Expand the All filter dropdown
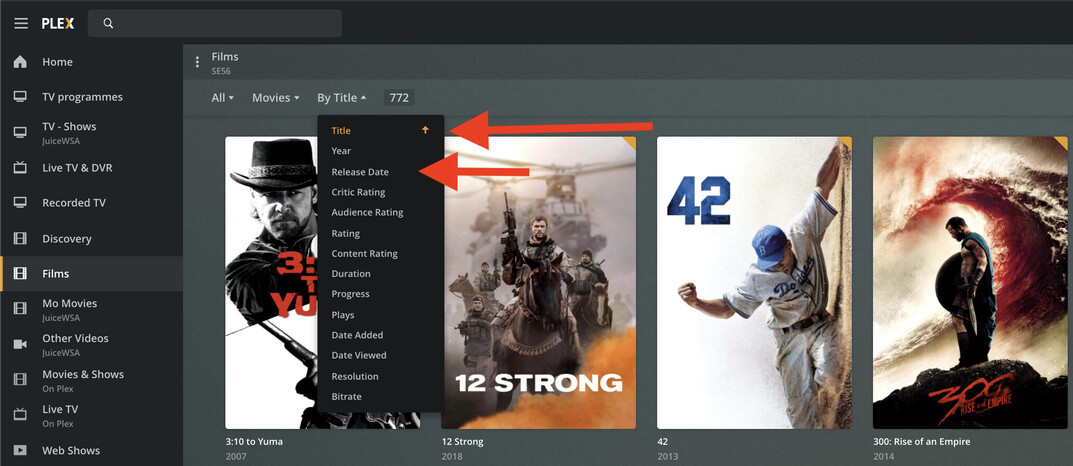Viewport: 1073px width, 466px height. [222, 98]
